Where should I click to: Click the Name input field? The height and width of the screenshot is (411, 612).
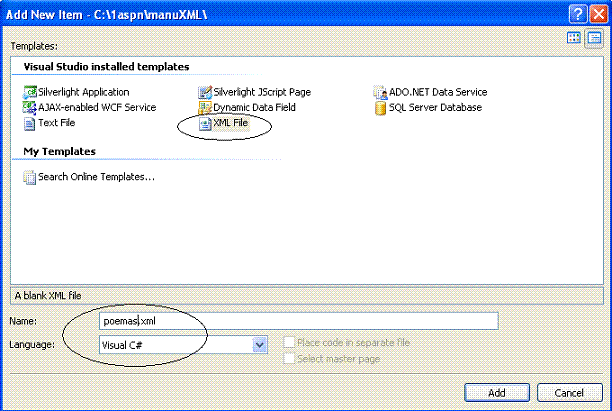point(299,321)
